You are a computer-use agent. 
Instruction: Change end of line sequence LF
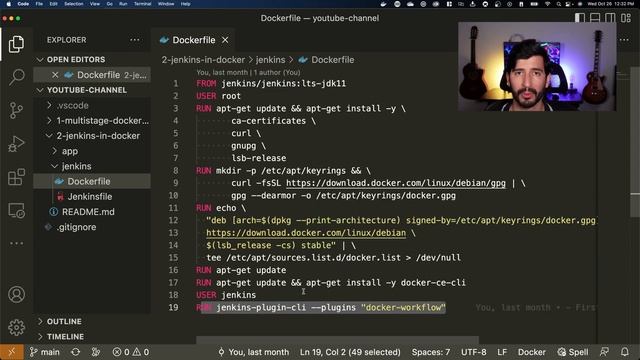tap(502, 352)
